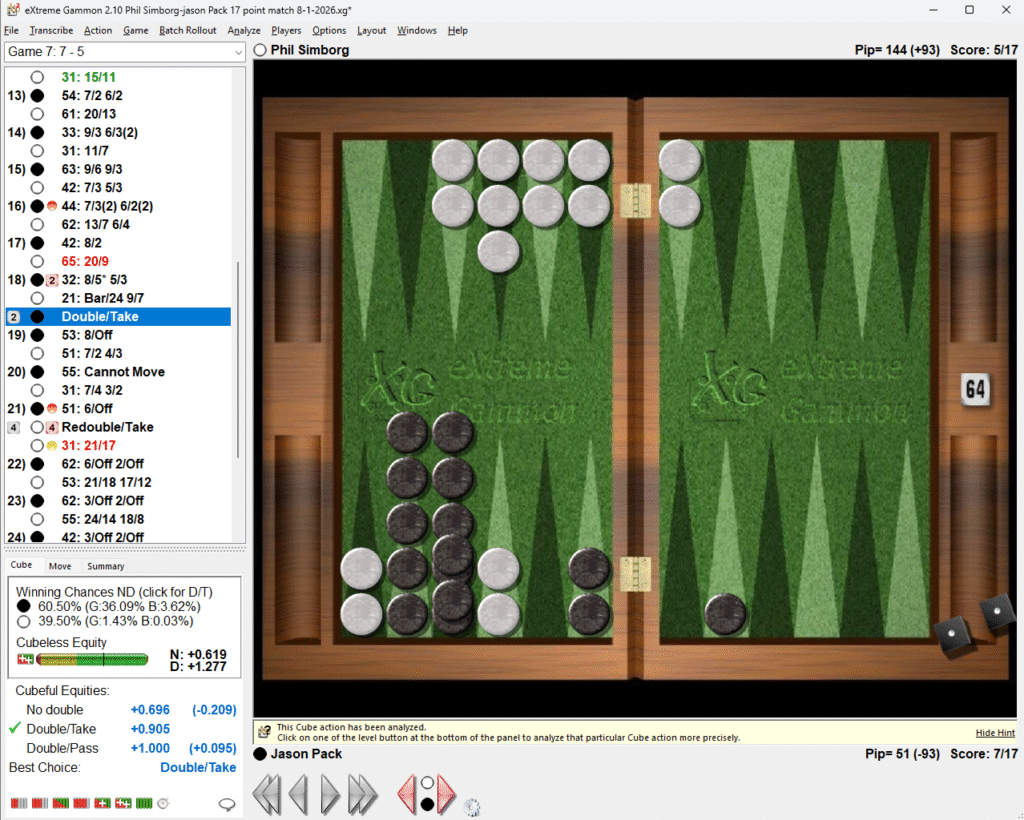Open the Windows menu
Image resolution: width=1024 pixels, height=820 pixels.
pos(417,30)
